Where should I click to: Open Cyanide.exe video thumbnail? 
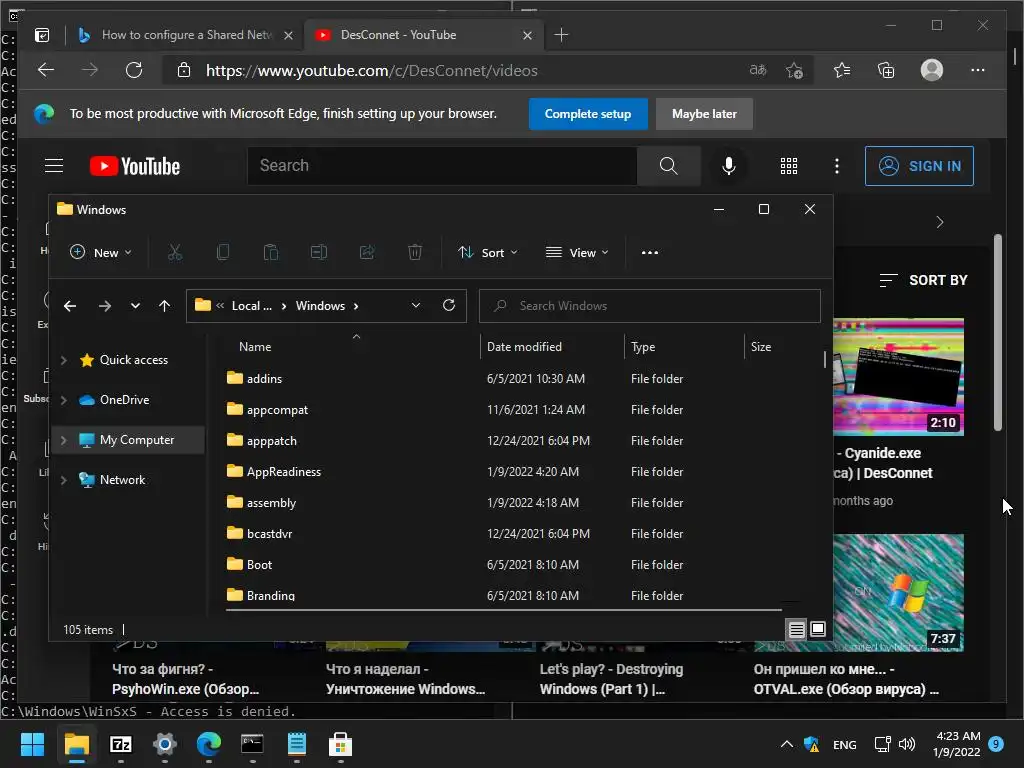pyautogui.click(x=899, y=377)
